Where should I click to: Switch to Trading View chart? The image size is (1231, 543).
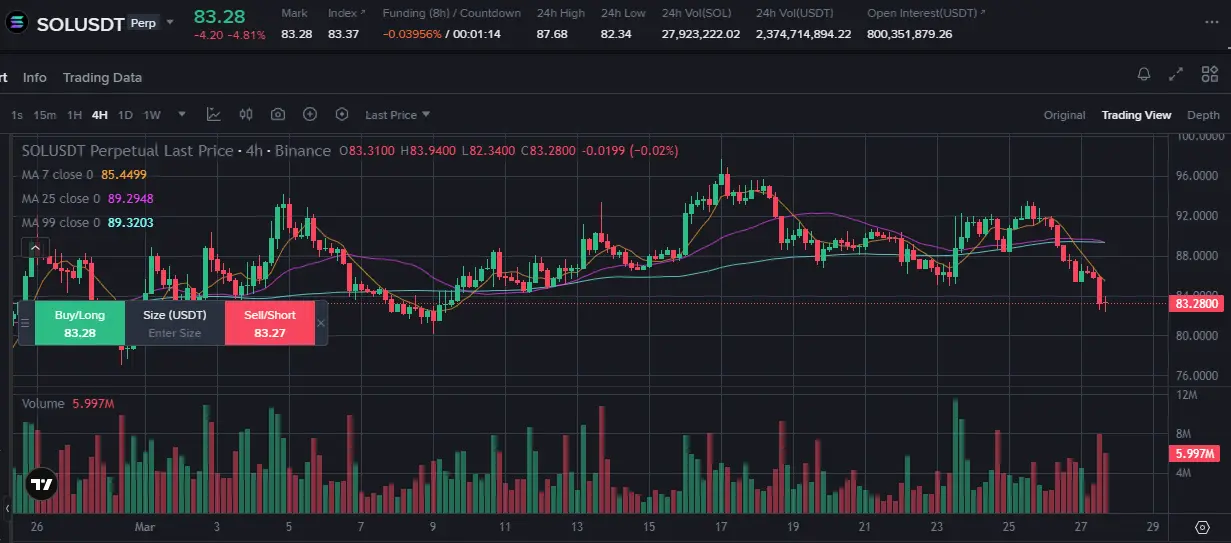pos(1136,115)
